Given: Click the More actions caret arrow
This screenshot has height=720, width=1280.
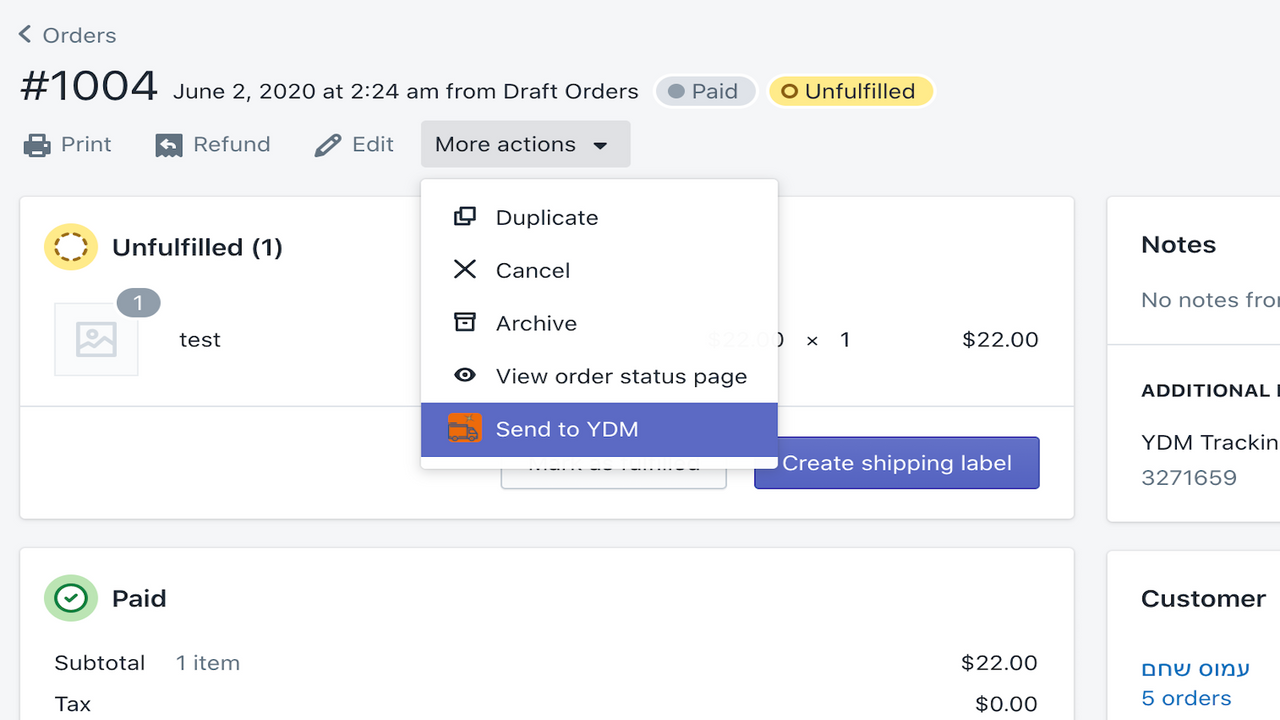Looking at the screenshot, I should click(600, 146).
